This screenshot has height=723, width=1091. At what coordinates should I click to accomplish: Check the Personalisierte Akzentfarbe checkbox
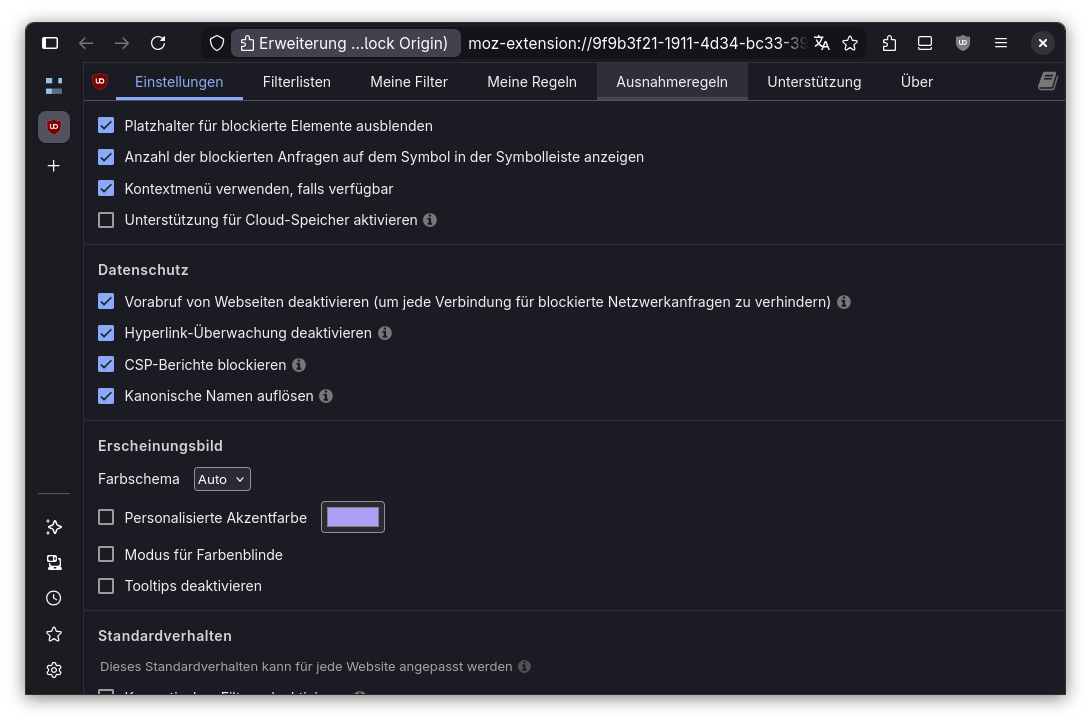tap(106, 517)
